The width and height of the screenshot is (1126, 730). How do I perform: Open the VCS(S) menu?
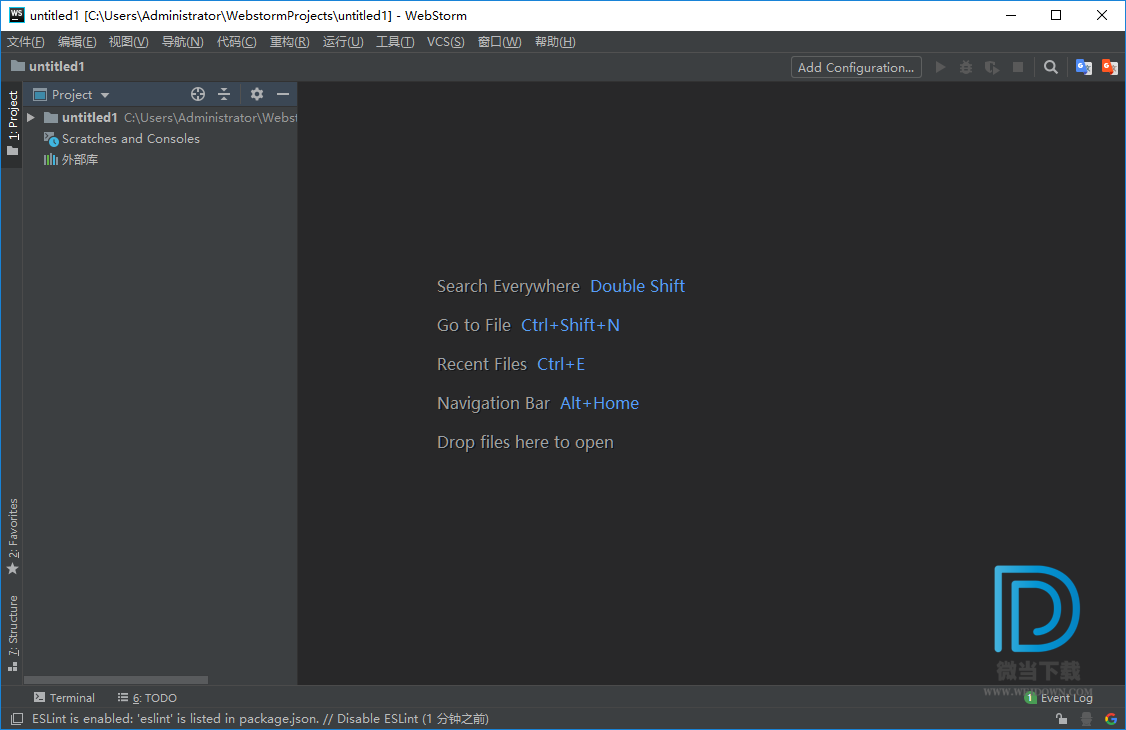coord(445,42)
